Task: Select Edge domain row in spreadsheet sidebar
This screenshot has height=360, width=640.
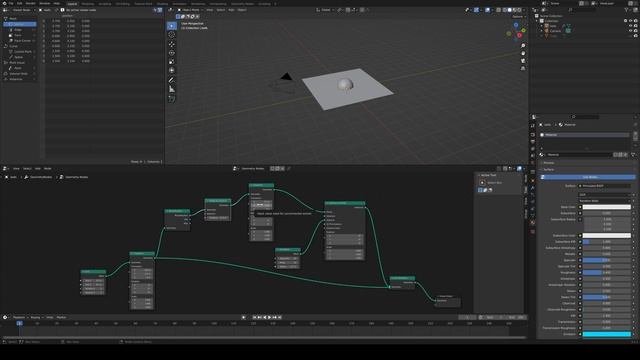Action: [x=20, y=30]
